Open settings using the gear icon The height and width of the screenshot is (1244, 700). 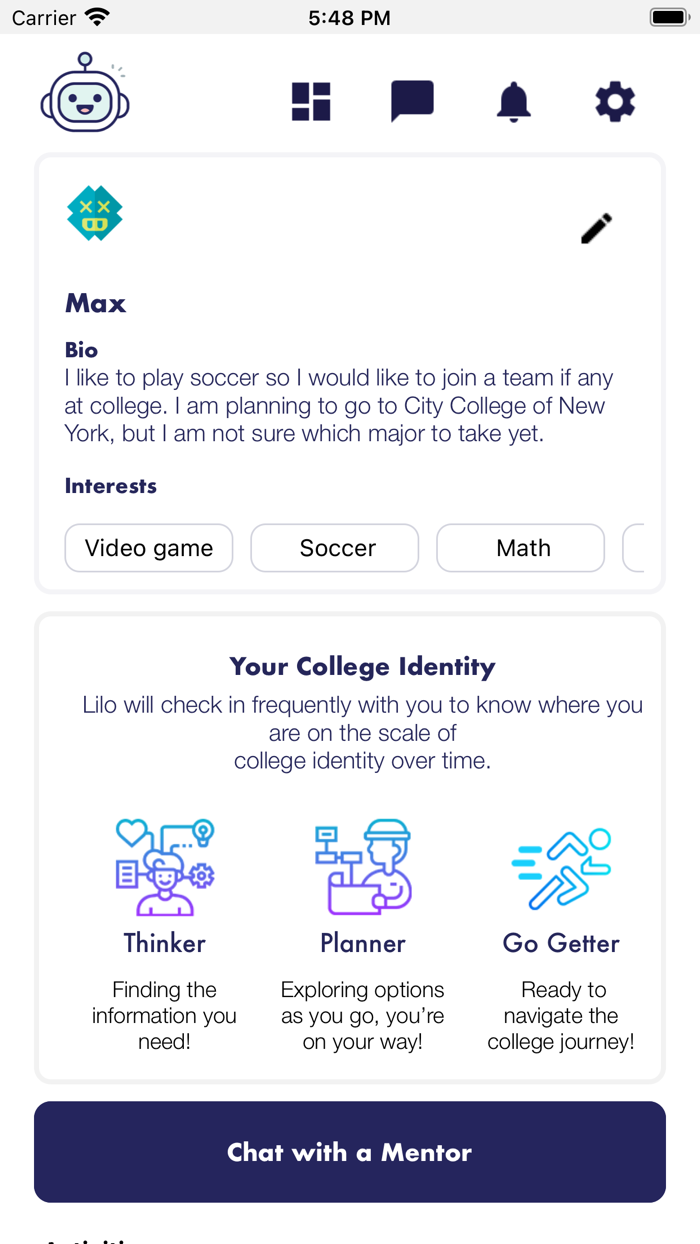tap(614, 101)
